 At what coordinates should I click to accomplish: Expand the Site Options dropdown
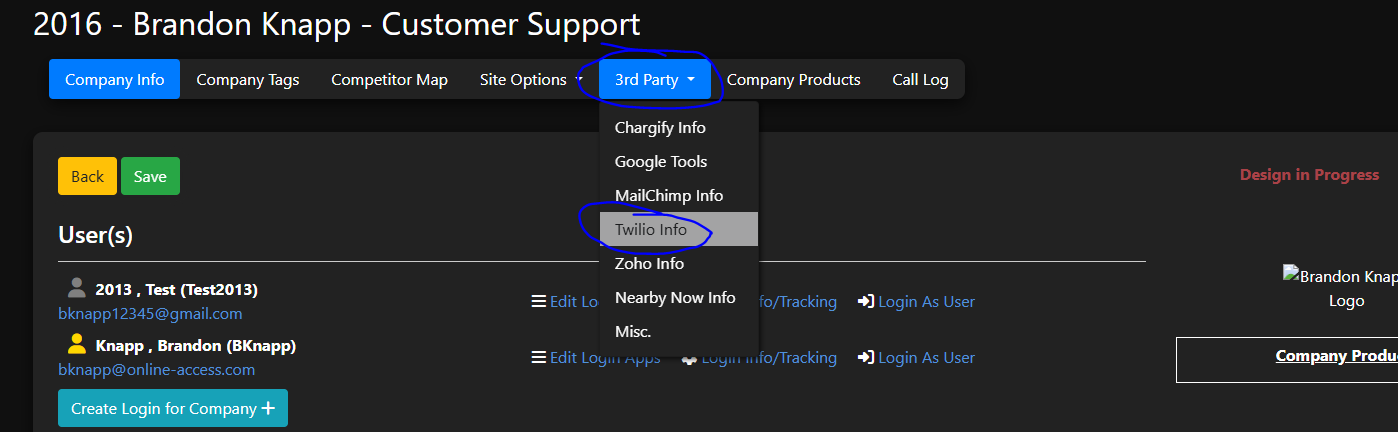[579, 80]
